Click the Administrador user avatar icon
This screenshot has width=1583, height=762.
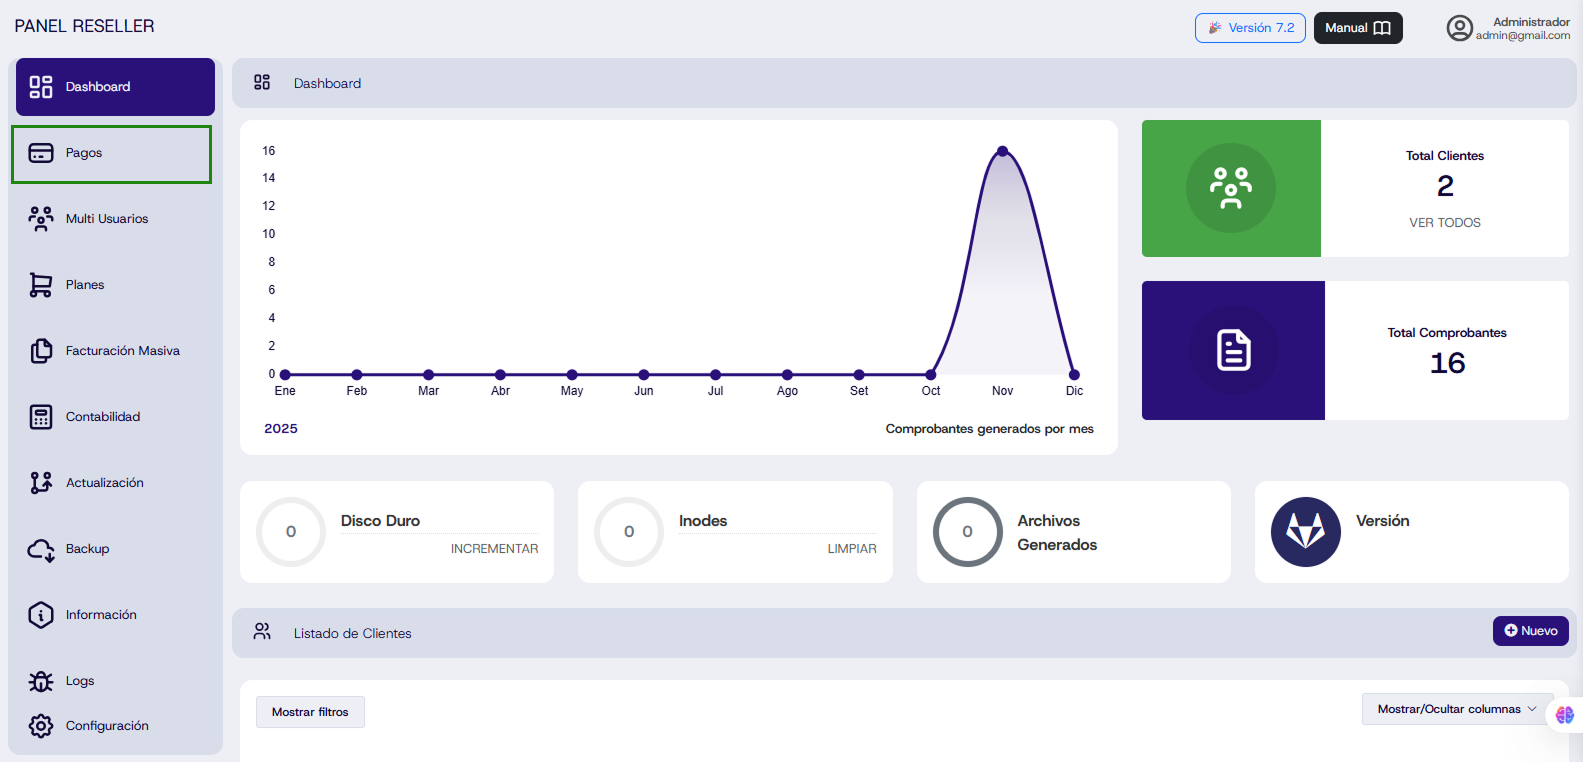coord(1459,28)
